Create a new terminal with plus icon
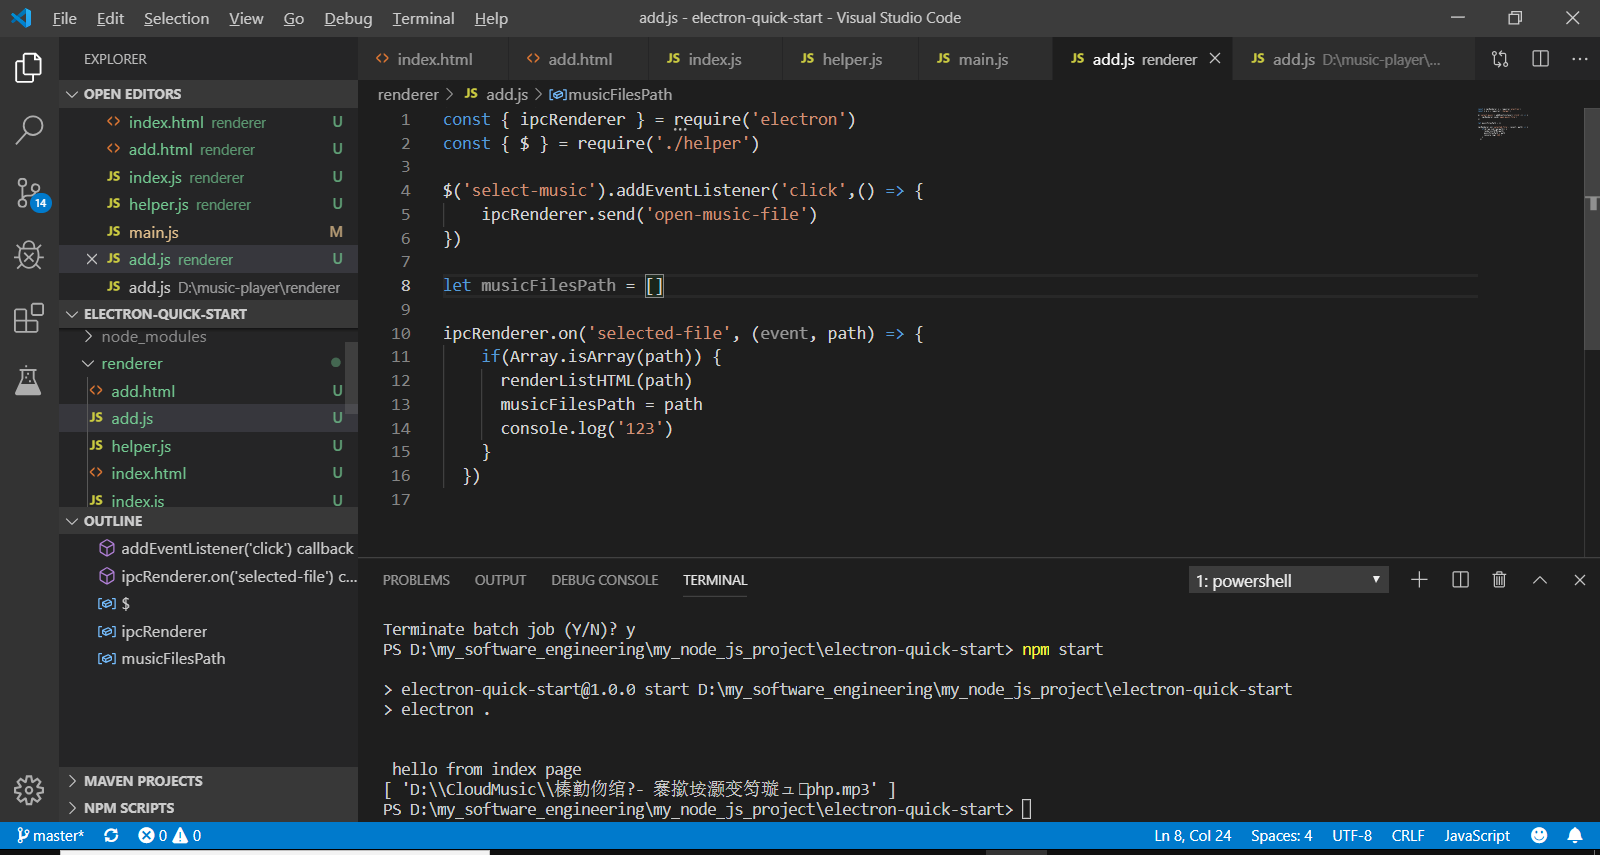The width and height of the screenshot is (1600, 855). 1419,580
